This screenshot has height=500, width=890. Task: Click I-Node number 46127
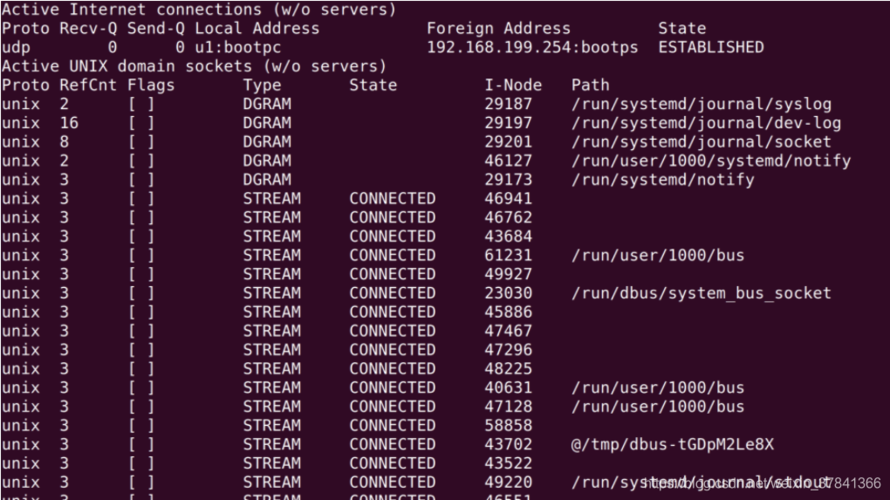coord(509,161)
